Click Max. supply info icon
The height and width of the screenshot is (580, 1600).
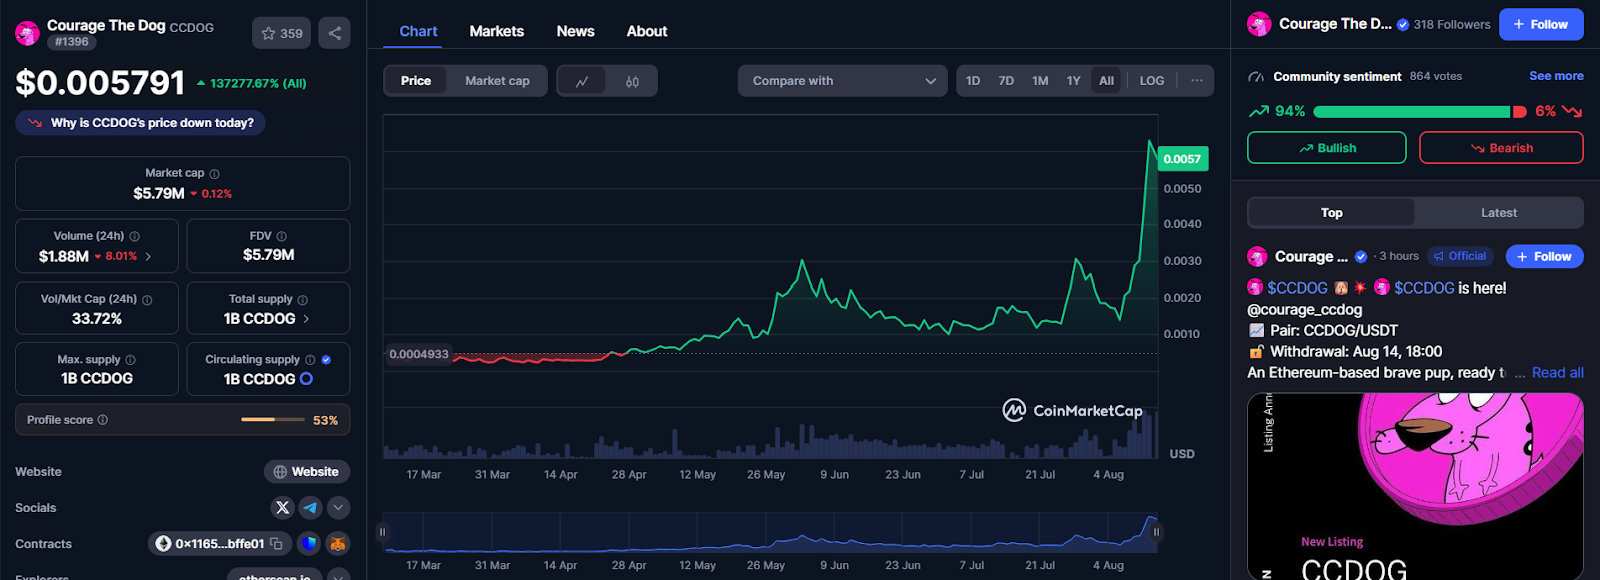pos(130,360)
